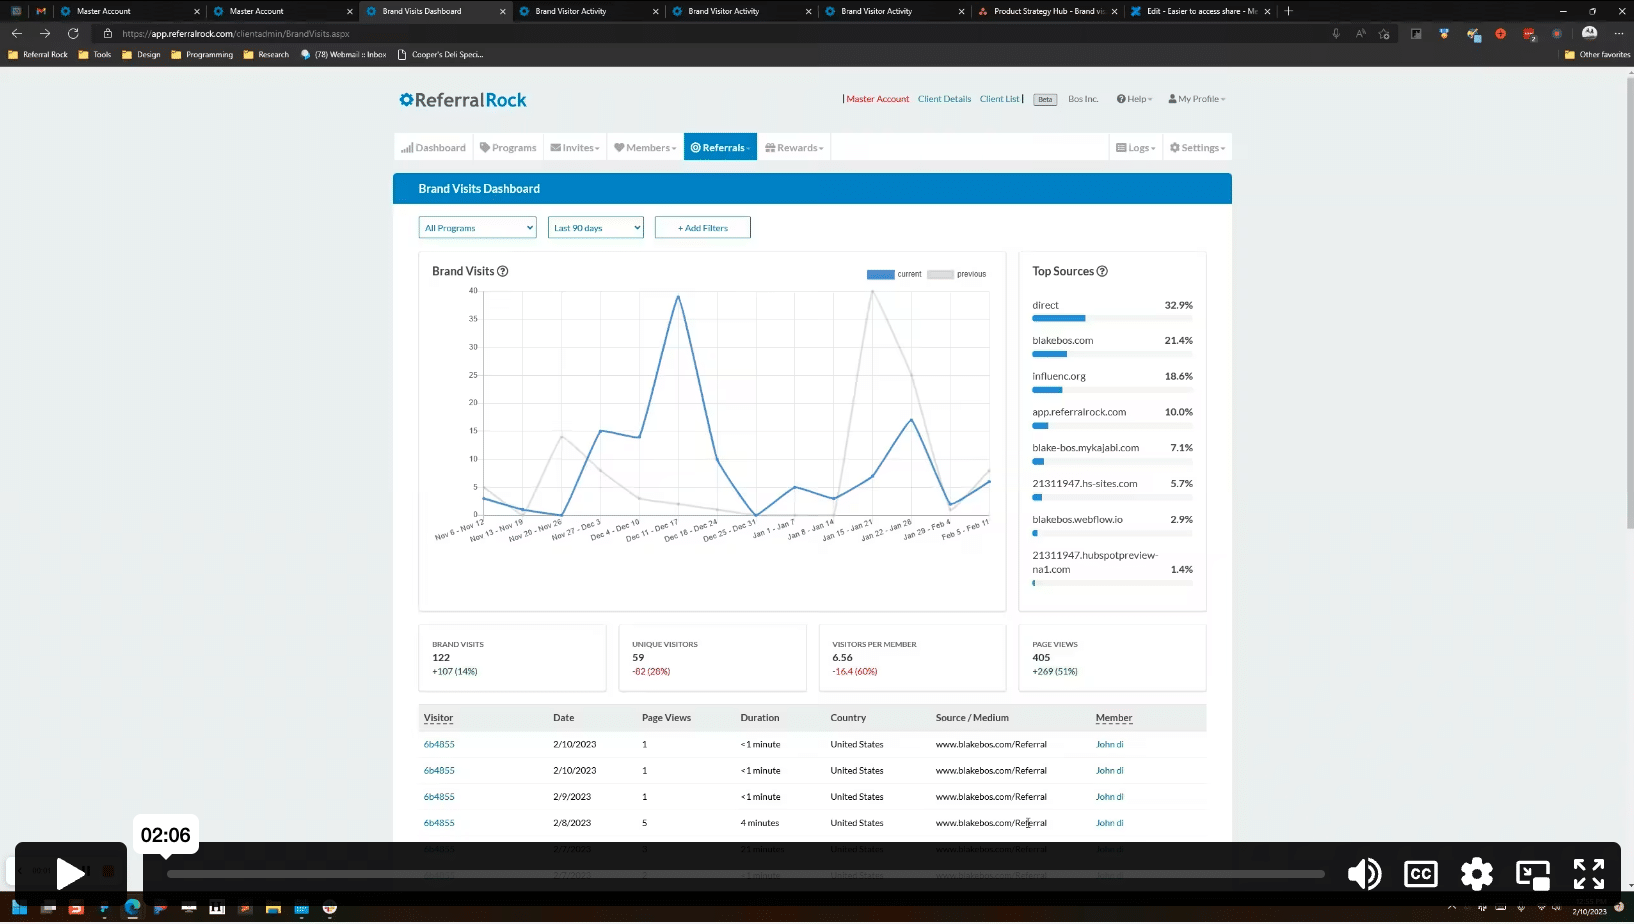Play the video with the play button
This screenshot has width=1634, height=924.
(x=70, y=874)
